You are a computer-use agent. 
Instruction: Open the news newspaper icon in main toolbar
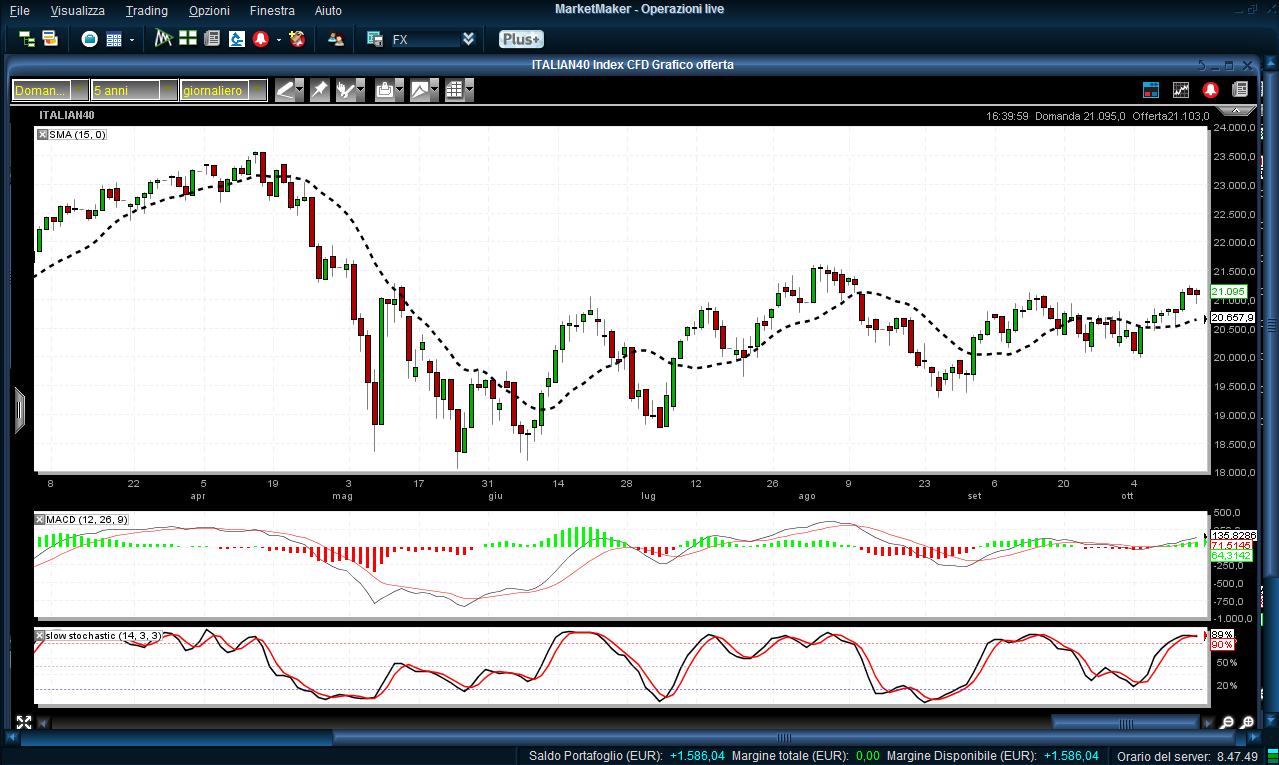click(x=211, y=39)
